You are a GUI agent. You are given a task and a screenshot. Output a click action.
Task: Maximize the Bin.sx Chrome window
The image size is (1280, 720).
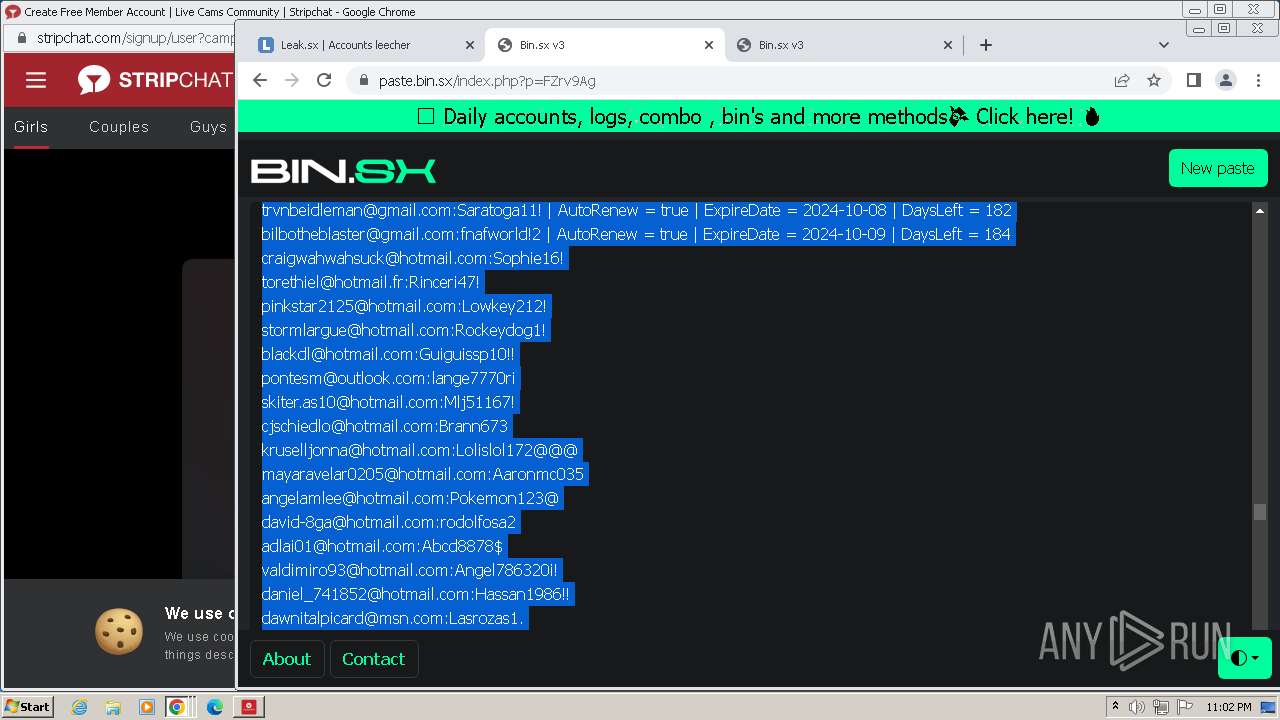1224,29
